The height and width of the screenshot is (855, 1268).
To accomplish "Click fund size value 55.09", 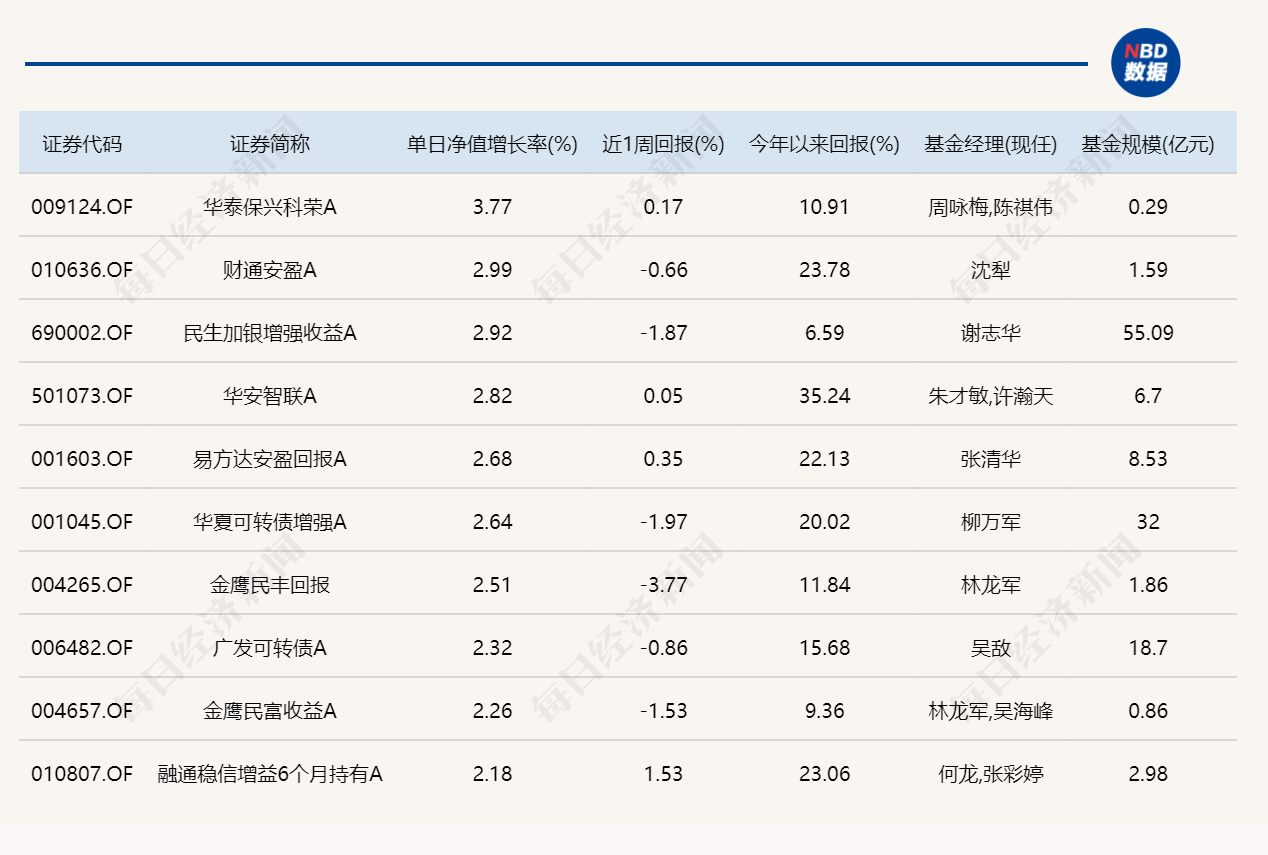I will (x=1148, y=333).
